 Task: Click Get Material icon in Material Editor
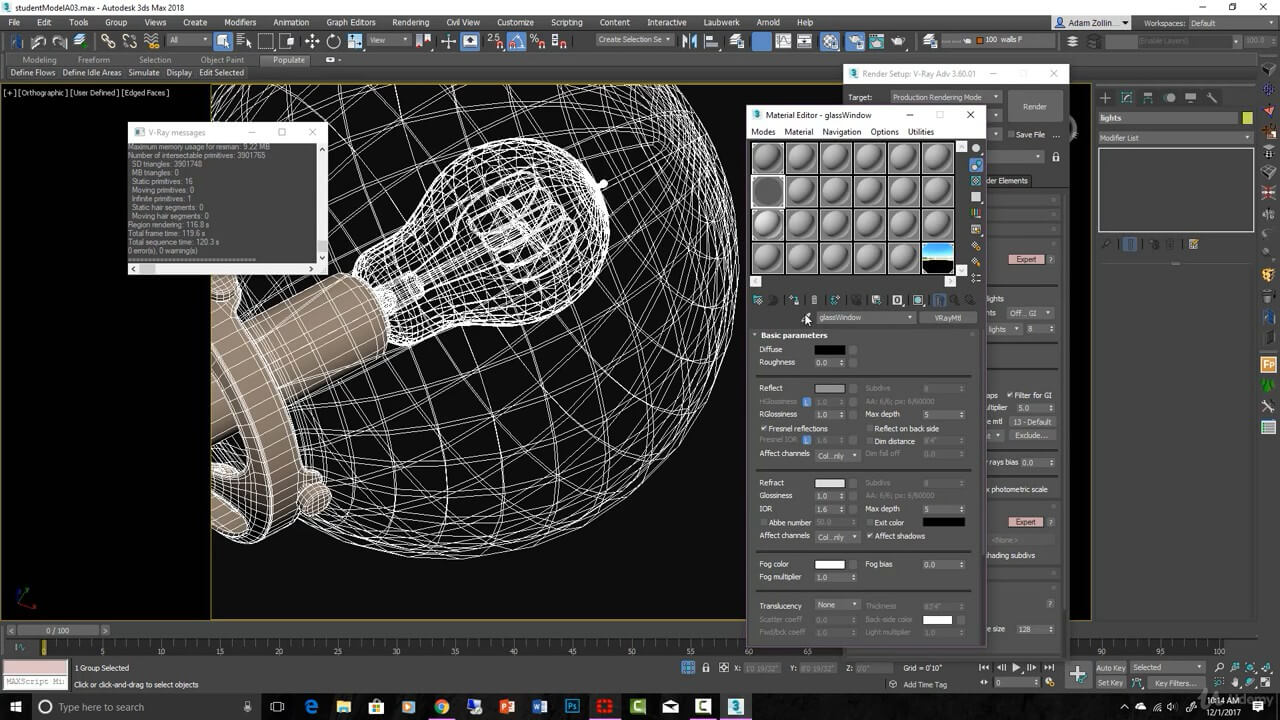coord(758,300)
